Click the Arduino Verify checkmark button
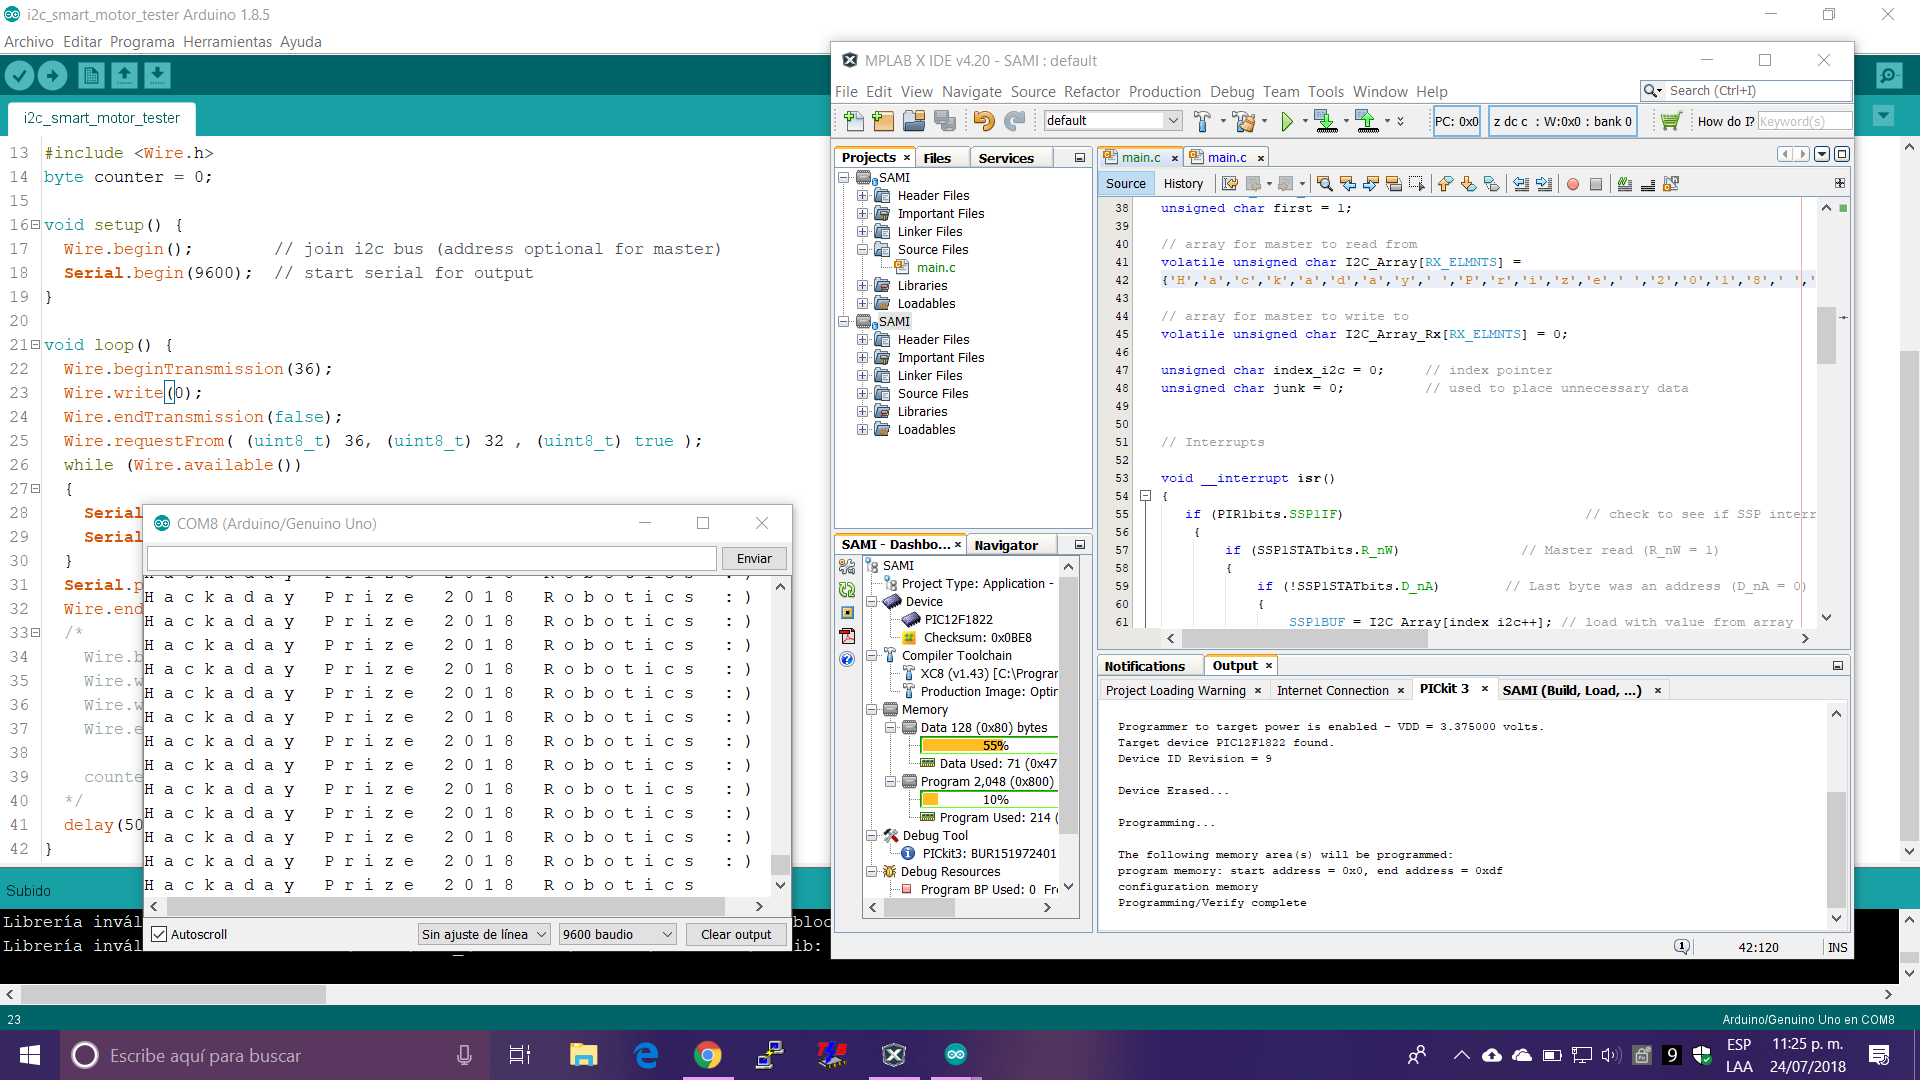Image resolution: width=1920 pixels, height=1080 pixels. coord(20,75)
